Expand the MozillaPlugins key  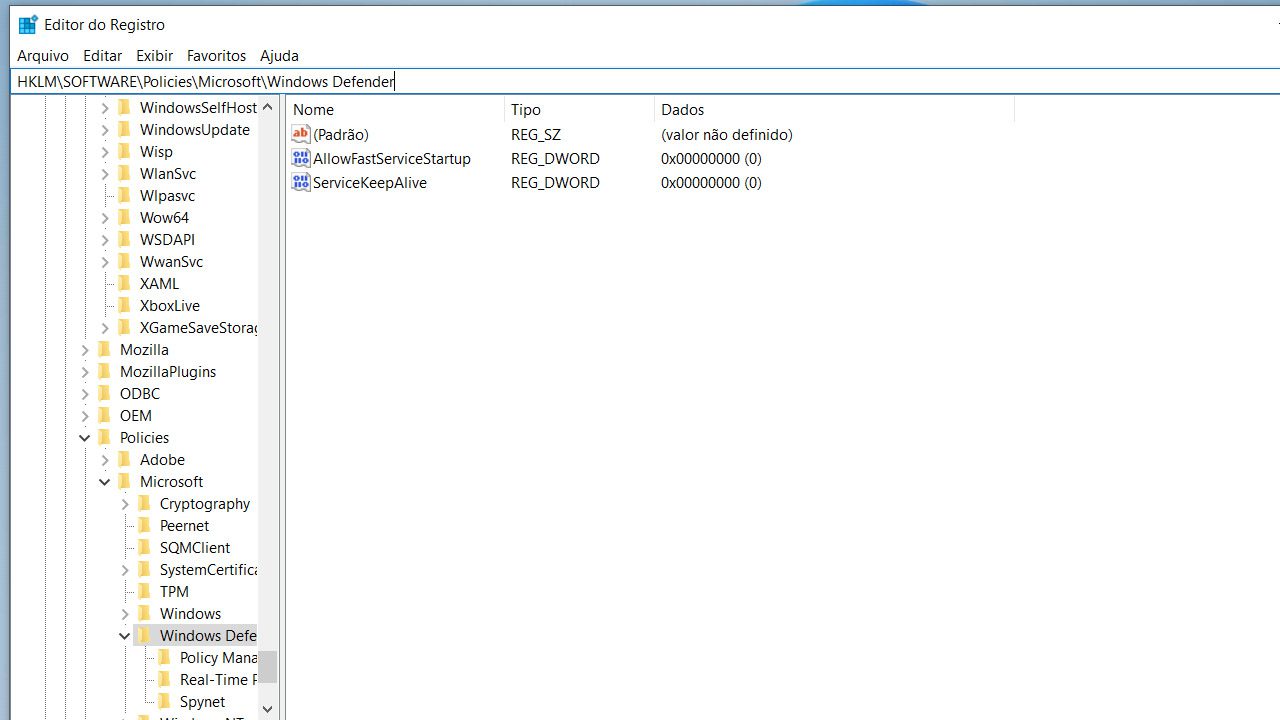point(85,371)
